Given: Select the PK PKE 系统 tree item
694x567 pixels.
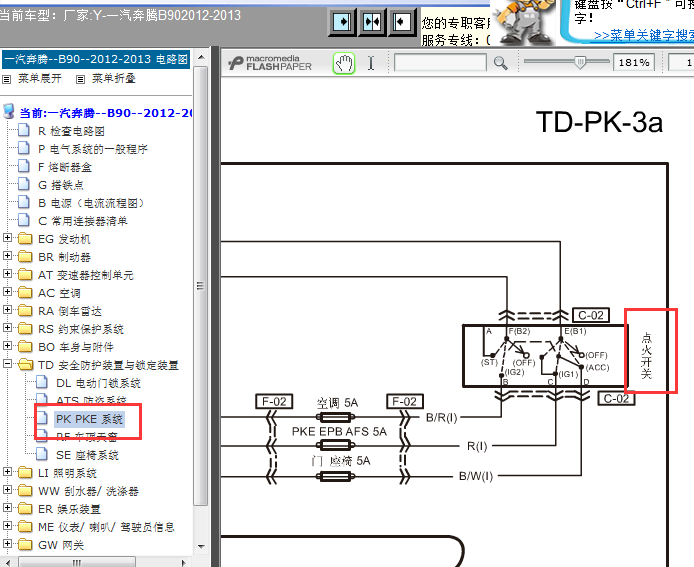Looking at the screenshot, I should pyautogui.click(x=89, y=419).
